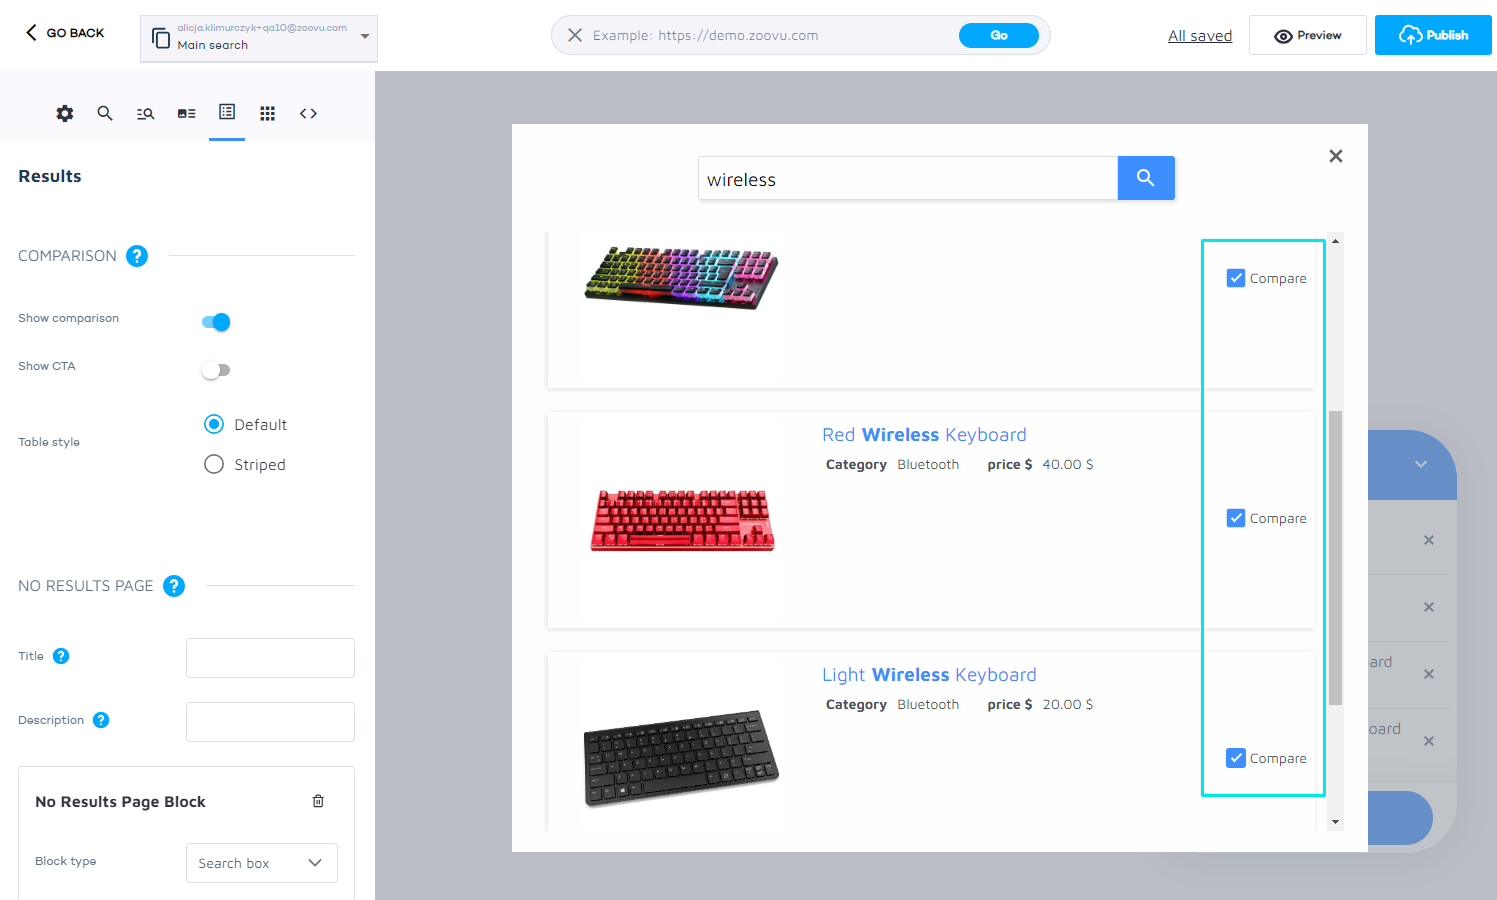Select the Striped table style
Viewport: 1497px width, 900px height.
[x=214, y=465]
